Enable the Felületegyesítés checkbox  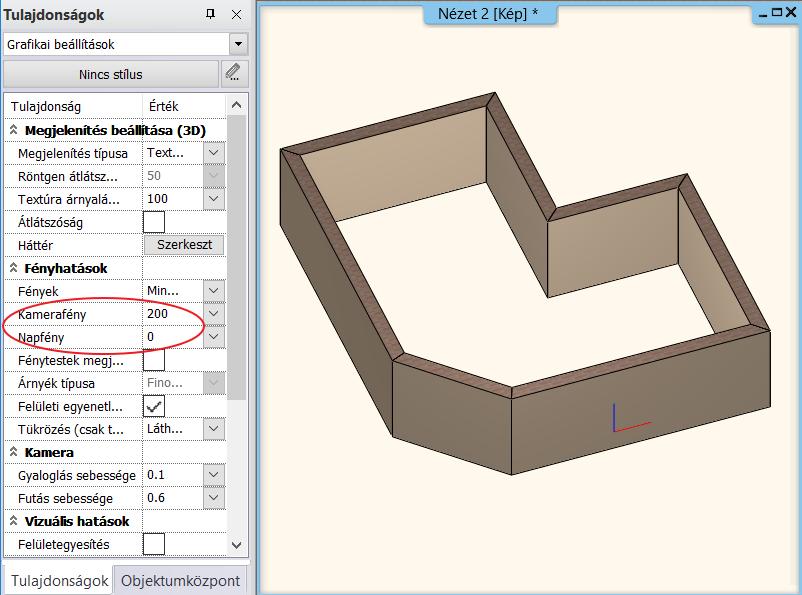[154, 544]
